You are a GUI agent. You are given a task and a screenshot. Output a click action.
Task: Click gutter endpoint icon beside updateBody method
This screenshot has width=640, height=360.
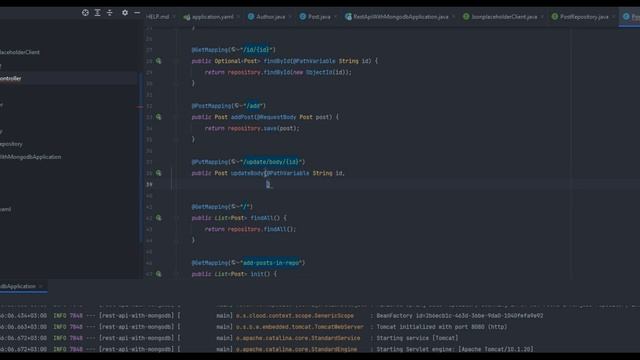click(x=158, y=173)
